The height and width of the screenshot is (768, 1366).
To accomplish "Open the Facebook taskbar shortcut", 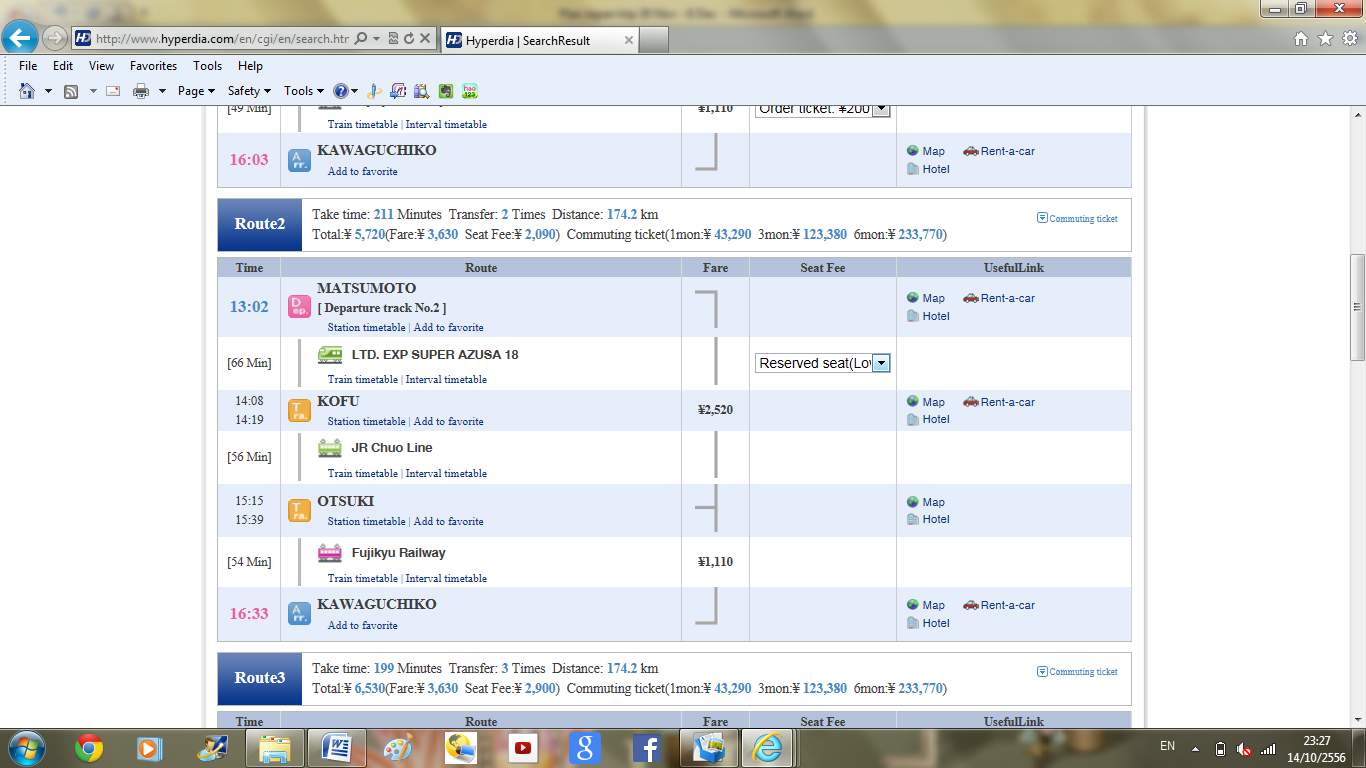I will [647, 748].
